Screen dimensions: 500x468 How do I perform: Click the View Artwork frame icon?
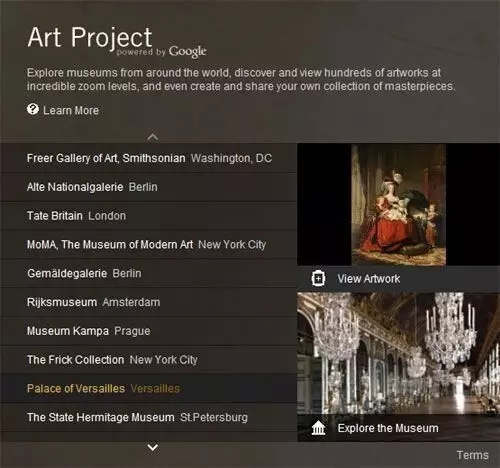(x=318, y=278)
